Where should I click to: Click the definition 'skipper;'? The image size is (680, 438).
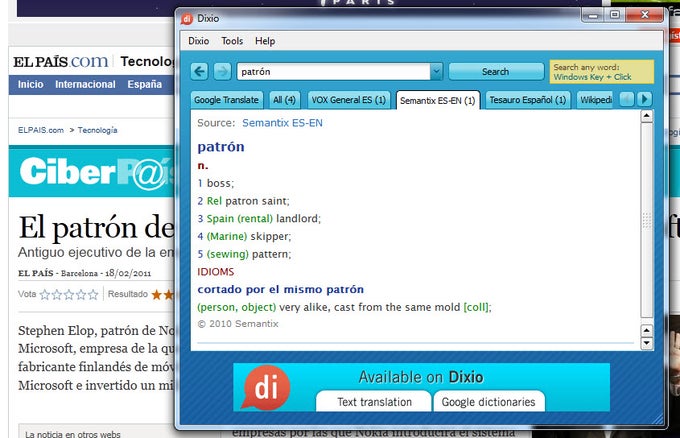[271, 237]
